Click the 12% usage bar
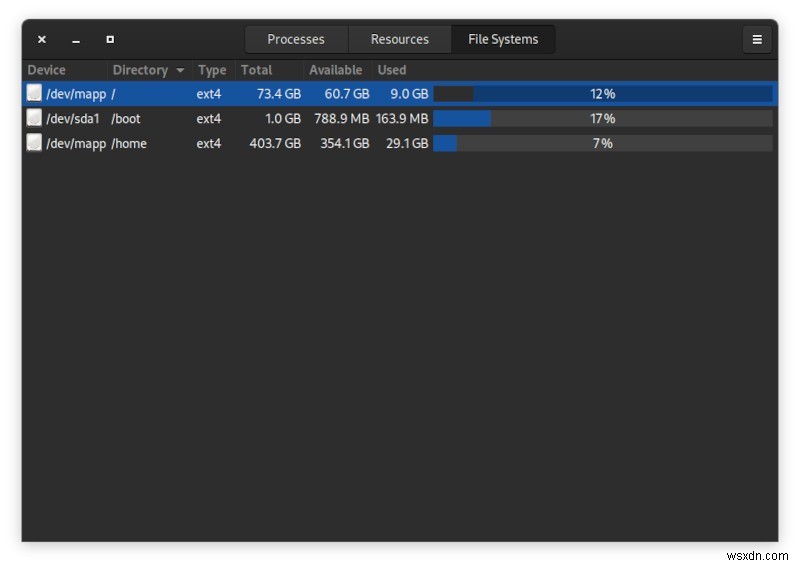This screenshot has width=800, height=566. 603,94
